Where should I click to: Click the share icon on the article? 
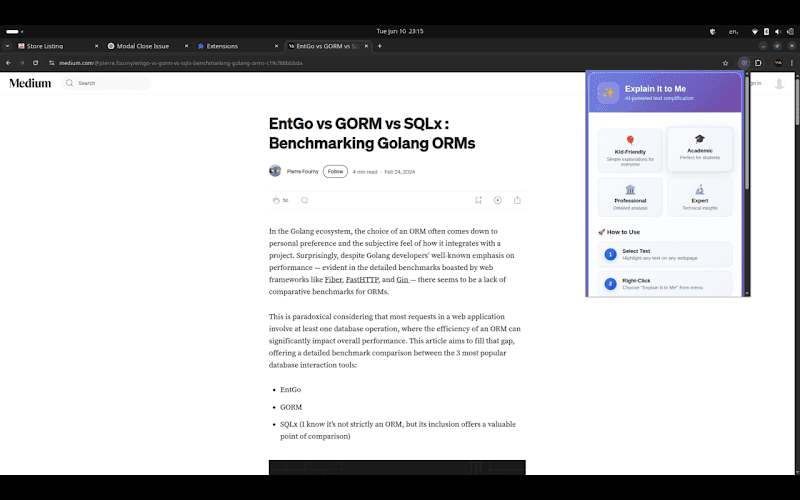pos(517,201)
